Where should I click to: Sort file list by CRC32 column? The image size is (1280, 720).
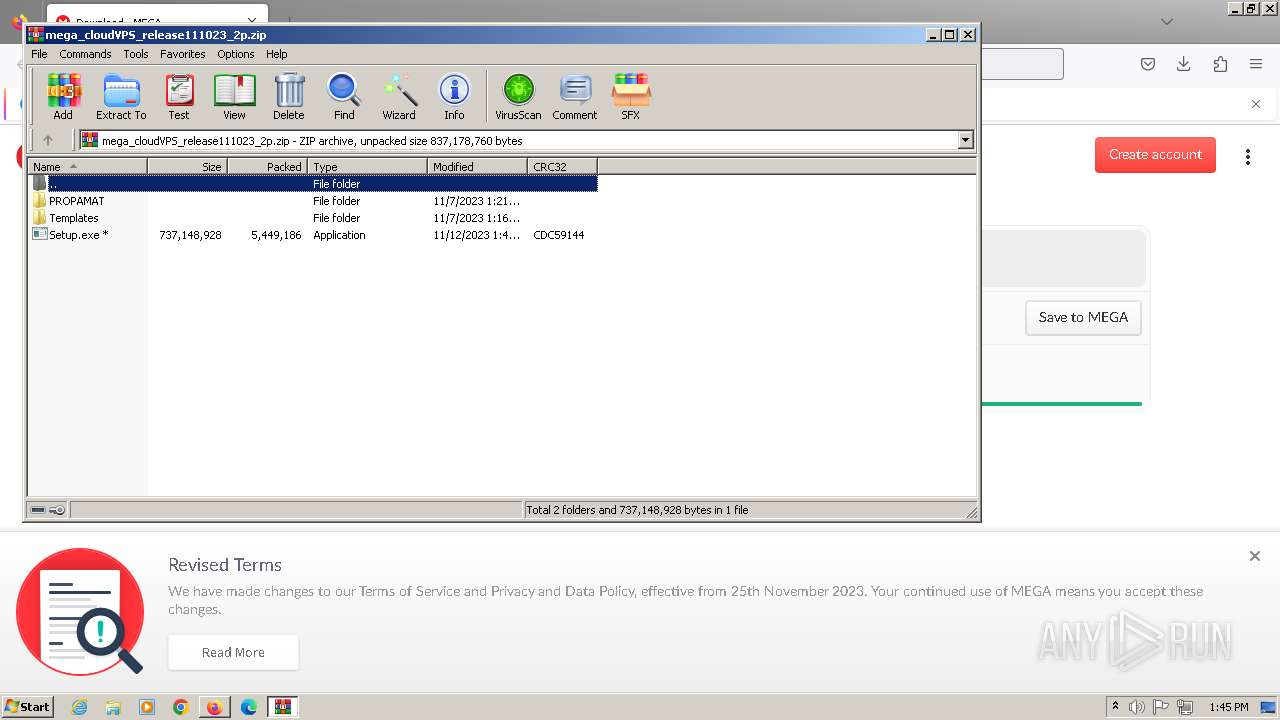click(x=562, y=167)
